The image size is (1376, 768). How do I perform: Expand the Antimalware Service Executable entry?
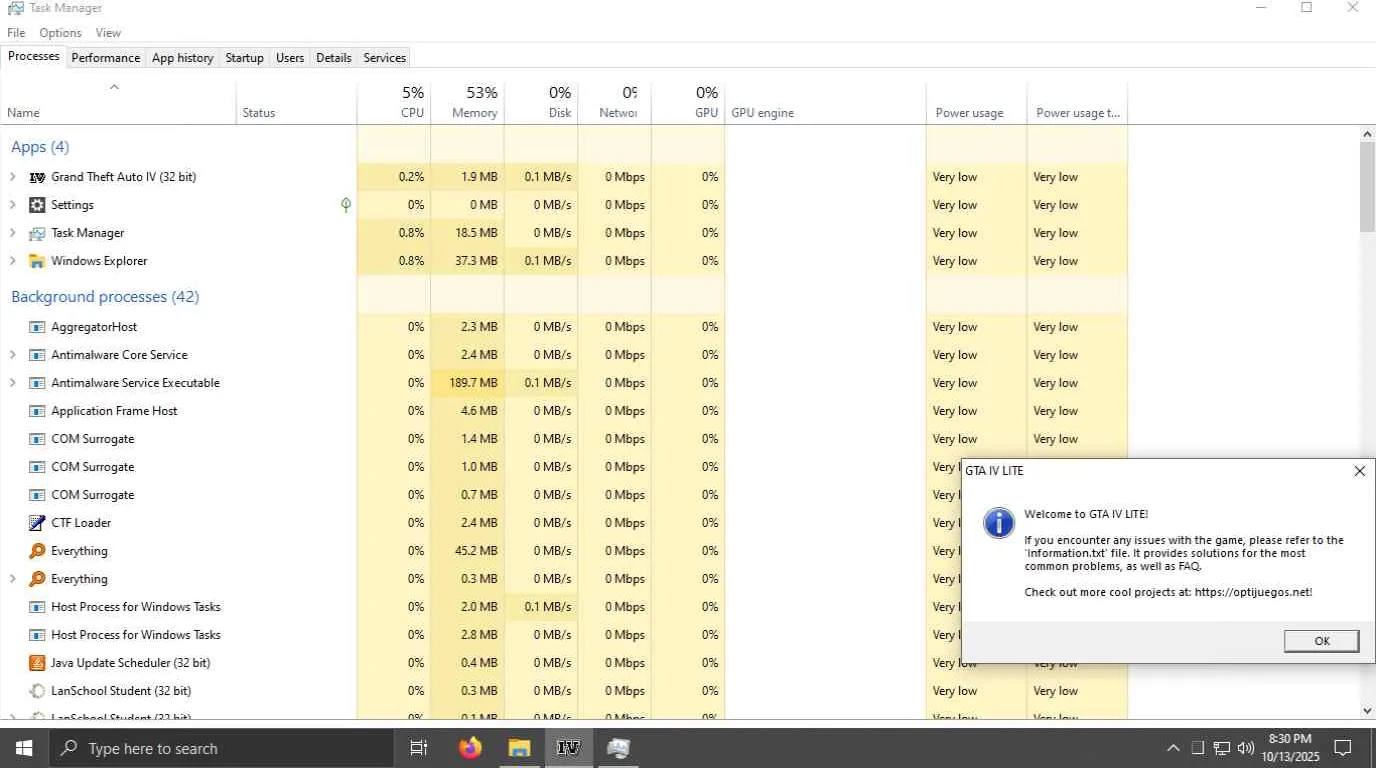pyautogui.click(x=12, y=383)
